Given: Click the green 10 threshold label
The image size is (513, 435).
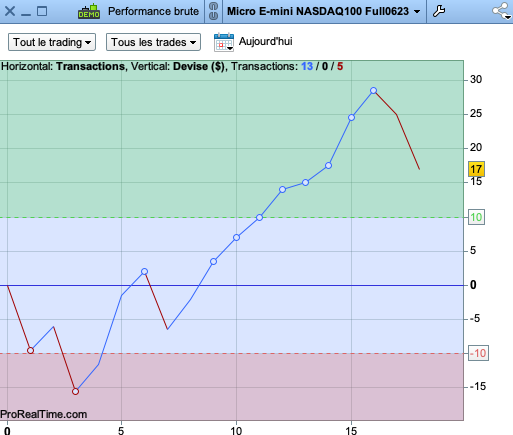Looking at the screenshot, I should [x=476, y=217].
